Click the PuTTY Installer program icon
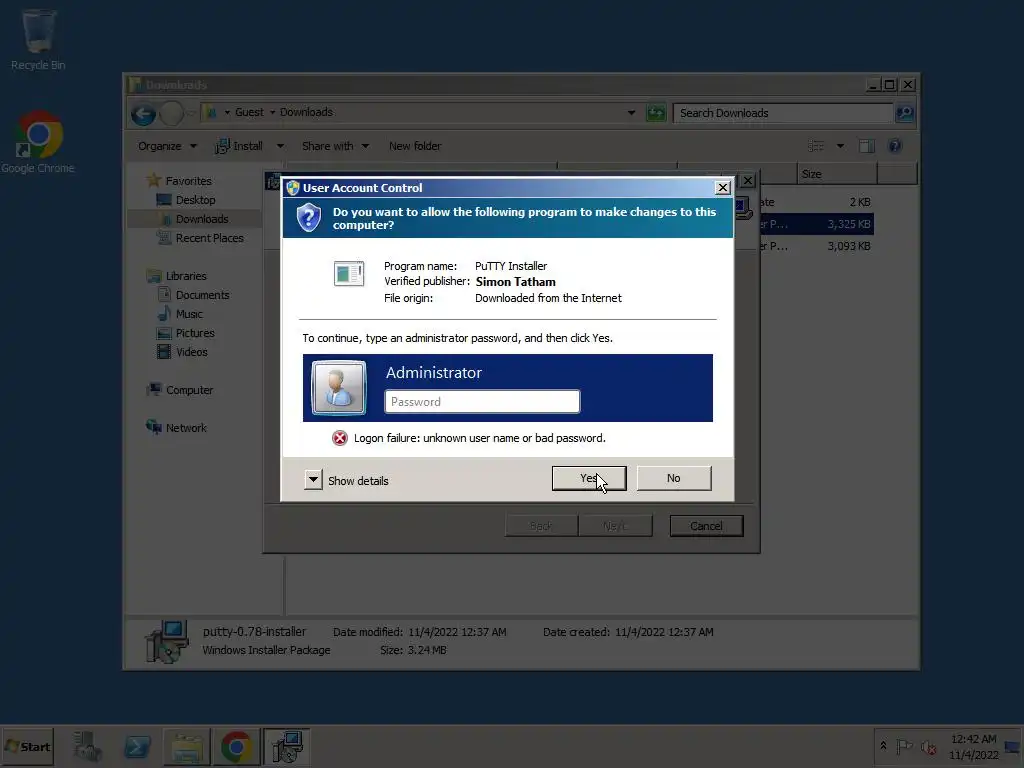The image size is (1024, 768). click(x=349, y=274)
